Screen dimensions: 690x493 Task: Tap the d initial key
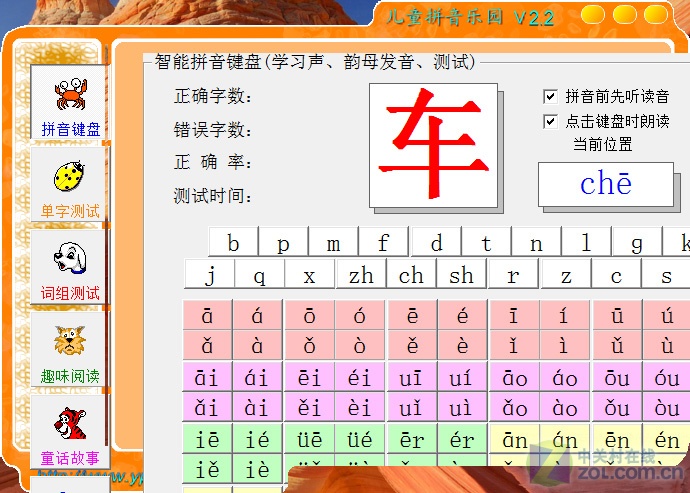coord(436,242)
